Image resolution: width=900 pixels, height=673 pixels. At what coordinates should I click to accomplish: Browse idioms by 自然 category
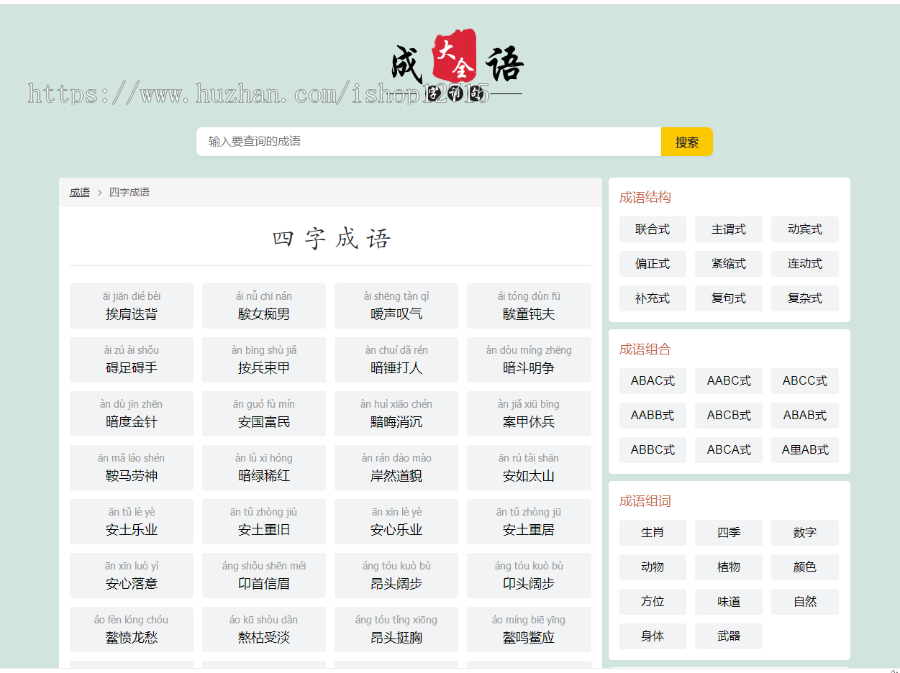[x=805, y=602]
